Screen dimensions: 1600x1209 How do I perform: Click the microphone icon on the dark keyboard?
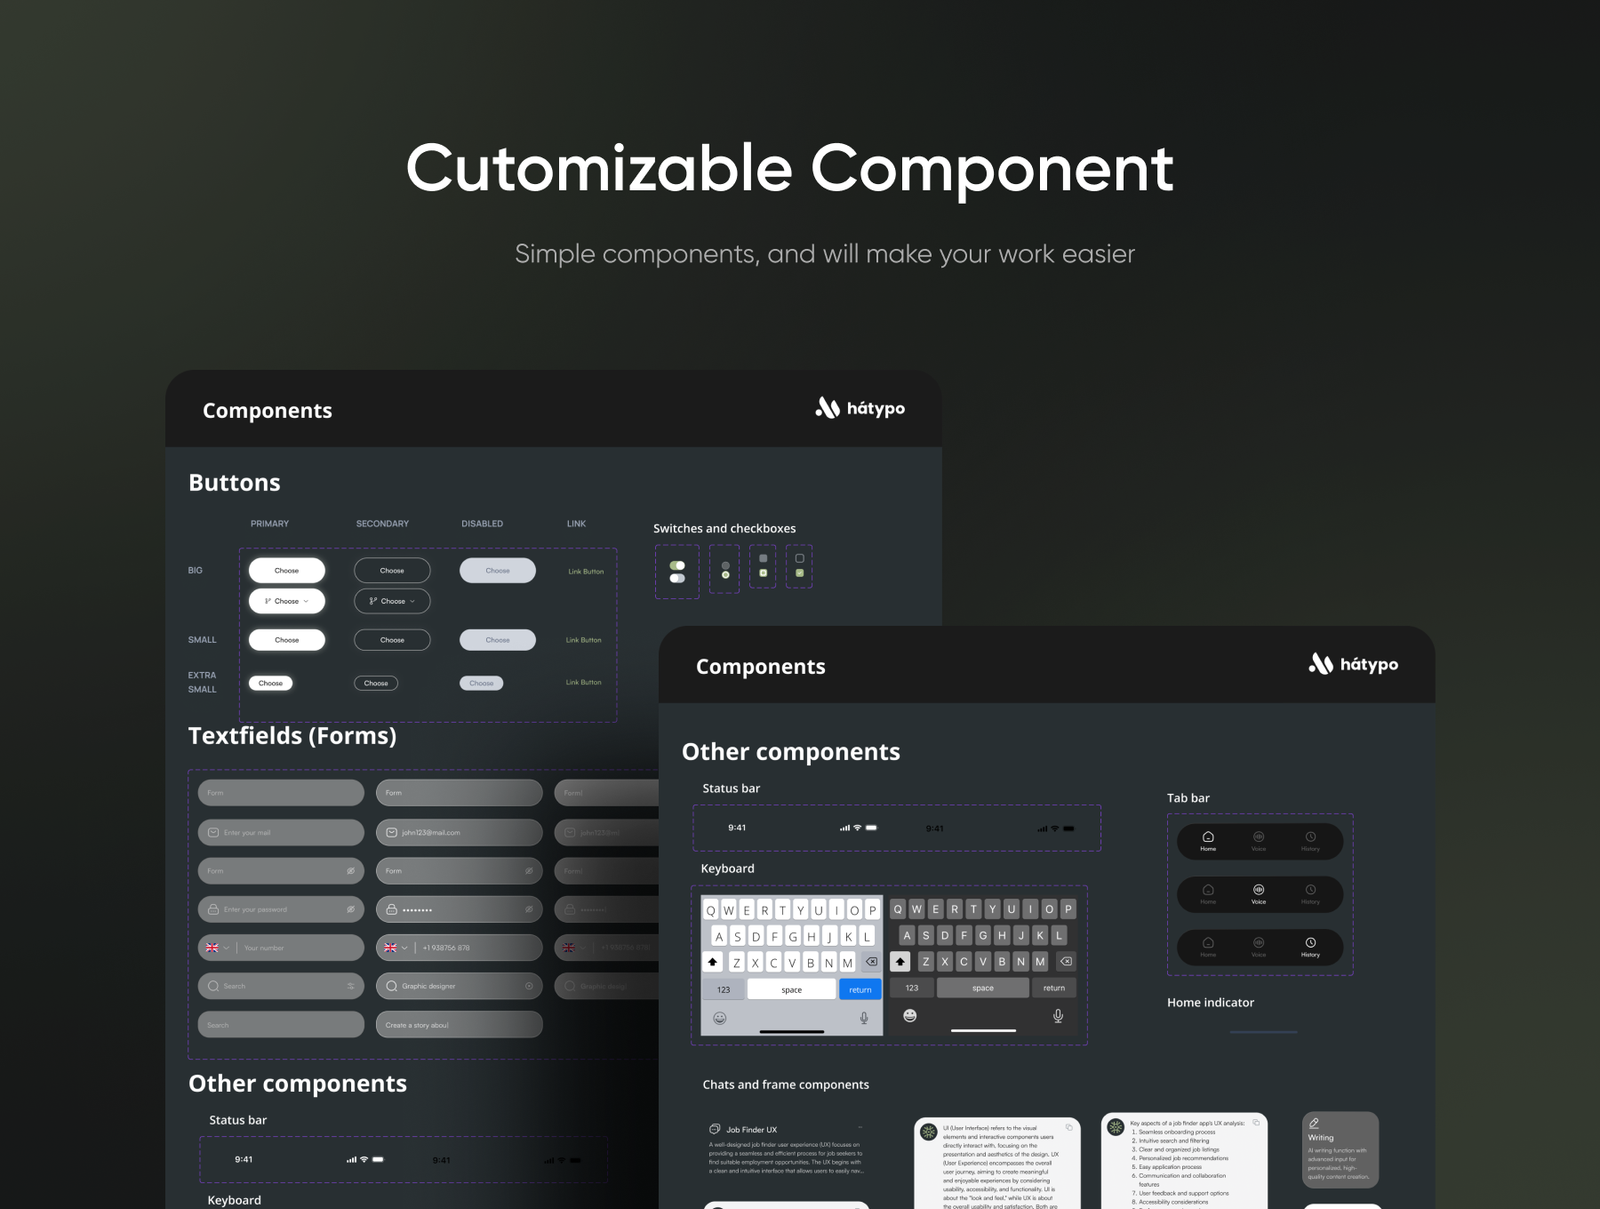point(1057,1016)
